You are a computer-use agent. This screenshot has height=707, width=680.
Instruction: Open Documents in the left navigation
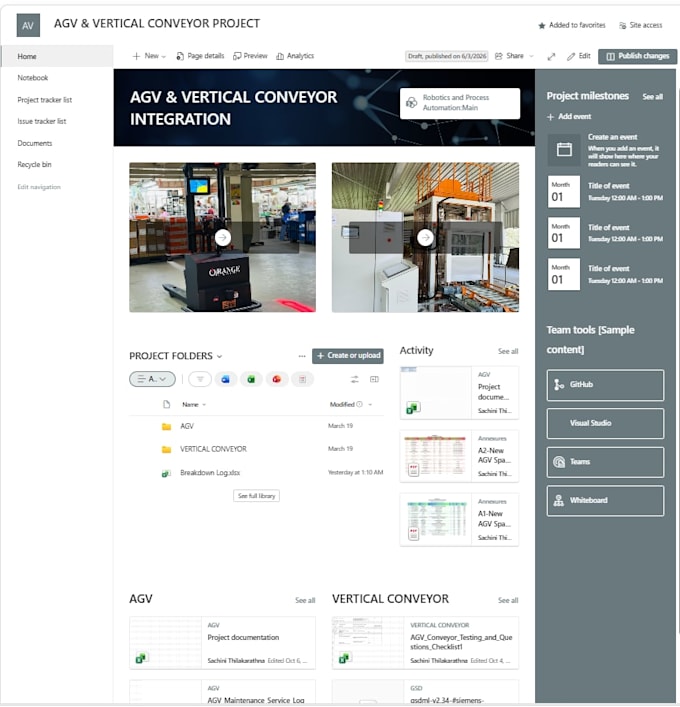(35, 143)
